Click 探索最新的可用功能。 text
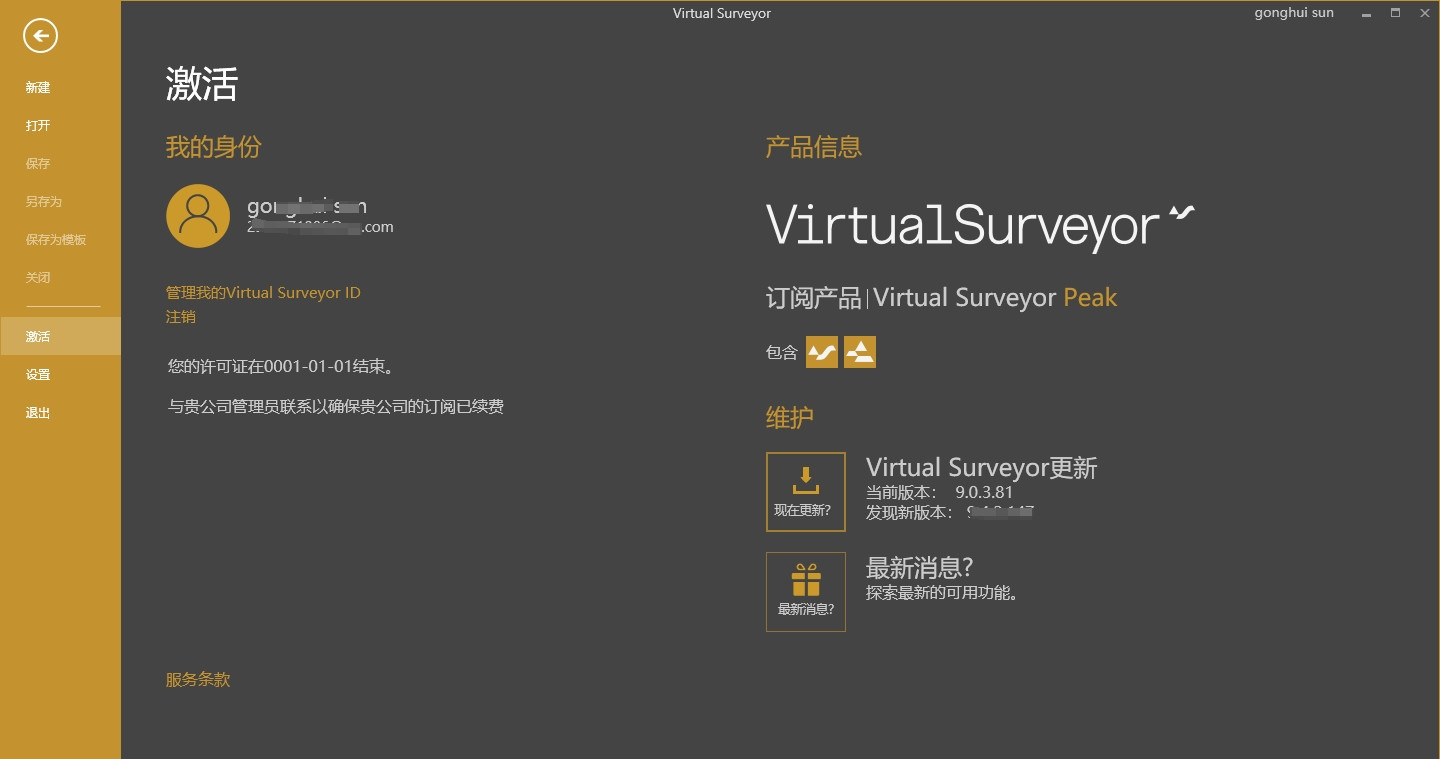Viewport: 1440px width, 759px height. click(942, 593)
